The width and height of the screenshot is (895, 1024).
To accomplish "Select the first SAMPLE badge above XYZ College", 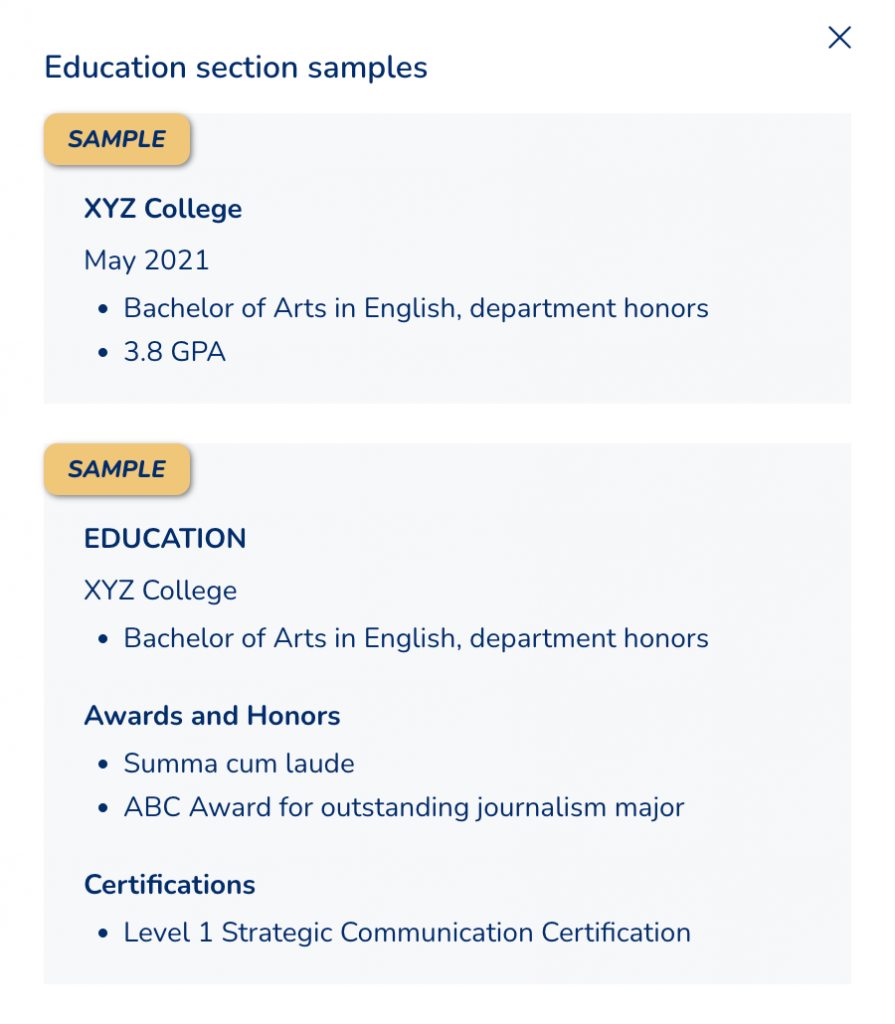I will click(117, 140).
